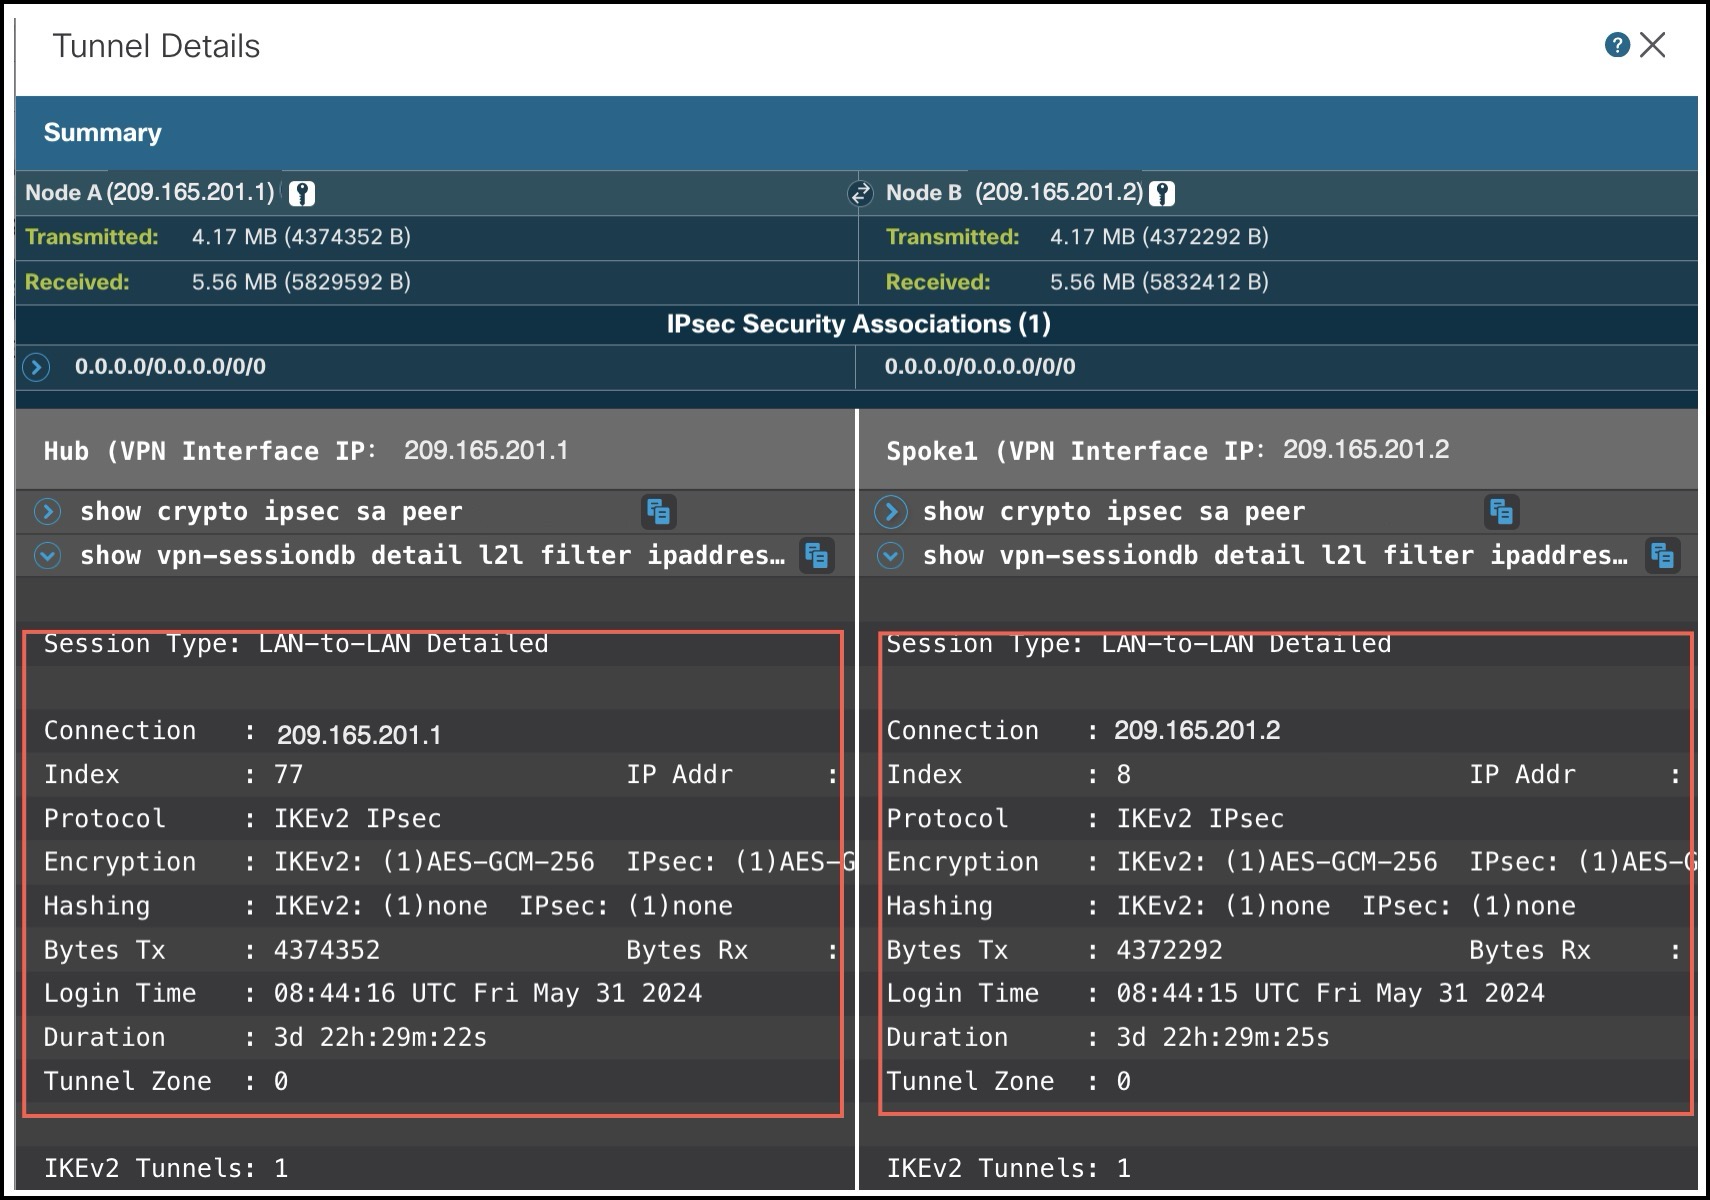The height and width of the screenshot is (1200, 1710).
Task: Click Node B 0.0.0.0/0.0.0.0/0/0 entry
Action: pyautogui.click(x=980, y=367)
